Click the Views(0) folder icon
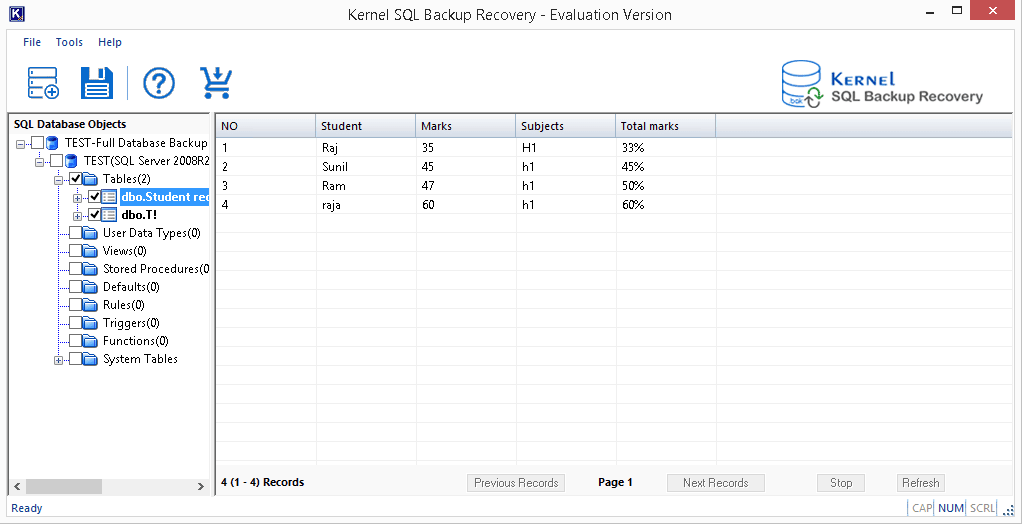The image size is (1022, 524). click(90, 251)
